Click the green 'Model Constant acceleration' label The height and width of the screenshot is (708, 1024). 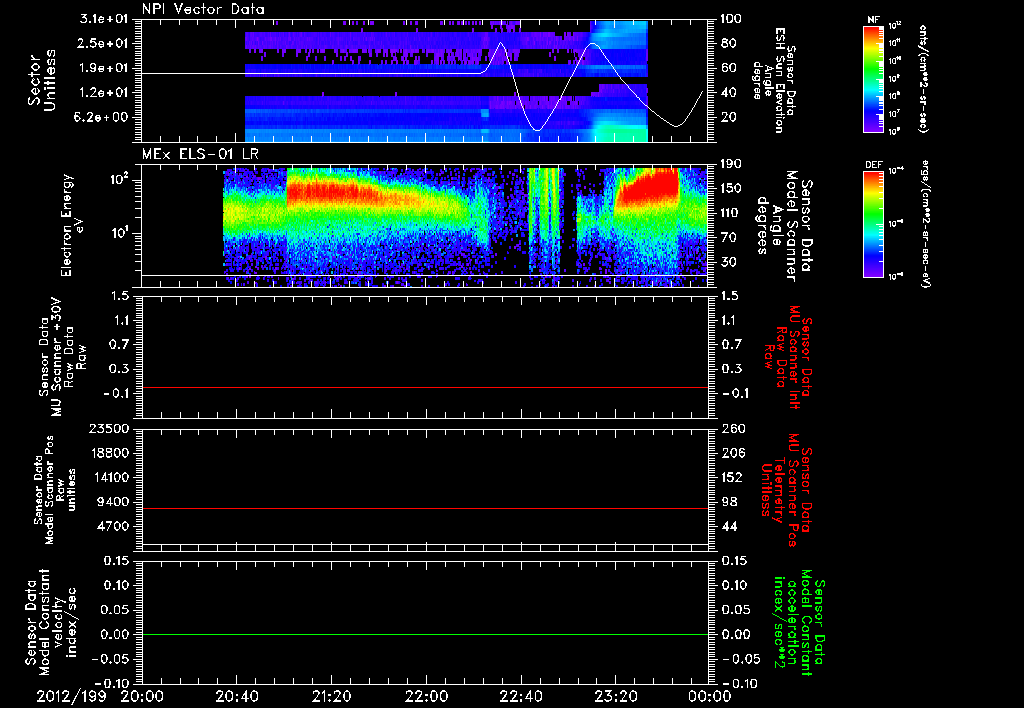799,622
